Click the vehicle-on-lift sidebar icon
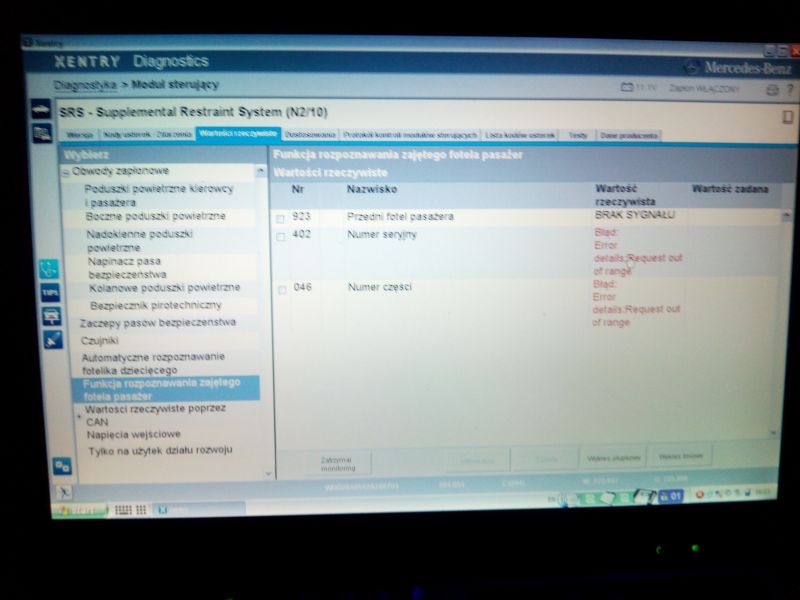 52,316
